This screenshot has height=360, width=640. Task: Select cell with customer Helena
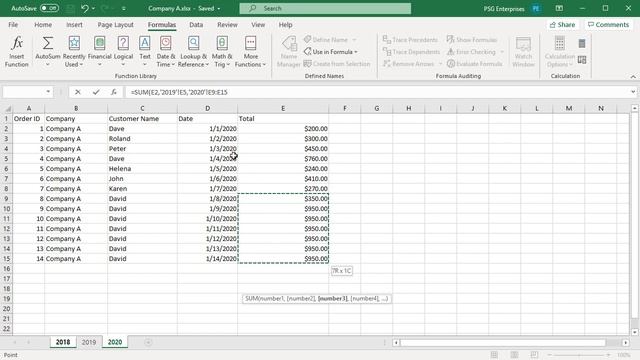[x=142, y=169]
